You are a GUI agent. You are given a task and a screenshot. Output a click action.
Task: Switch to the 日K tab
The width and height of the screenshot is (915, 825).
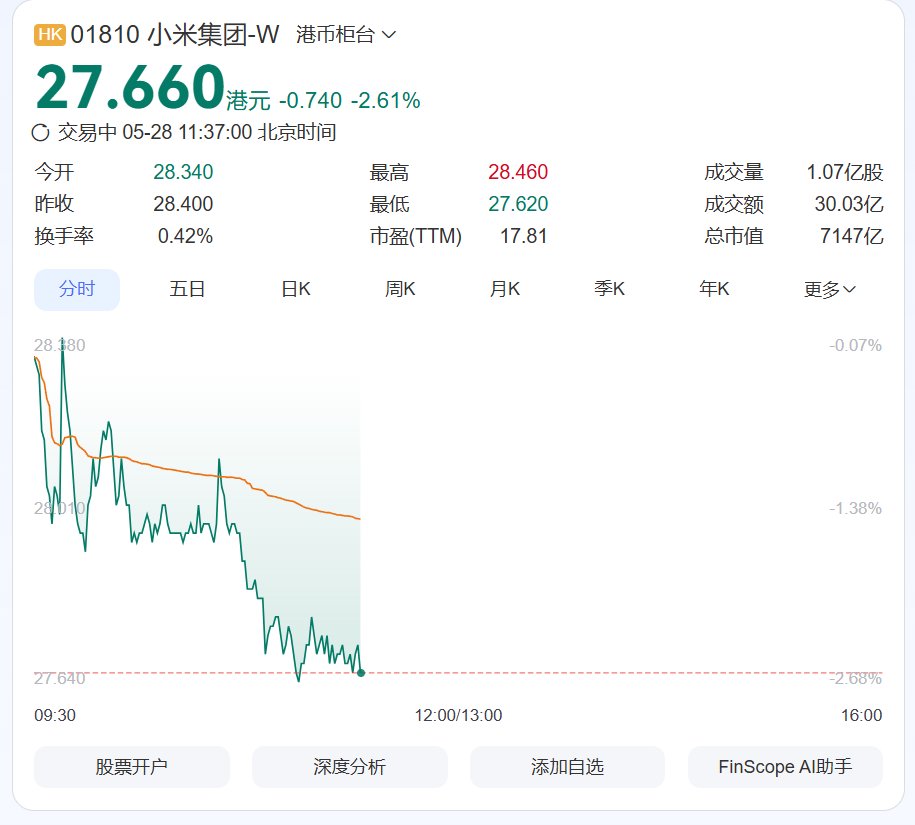[x=296, y=289]
